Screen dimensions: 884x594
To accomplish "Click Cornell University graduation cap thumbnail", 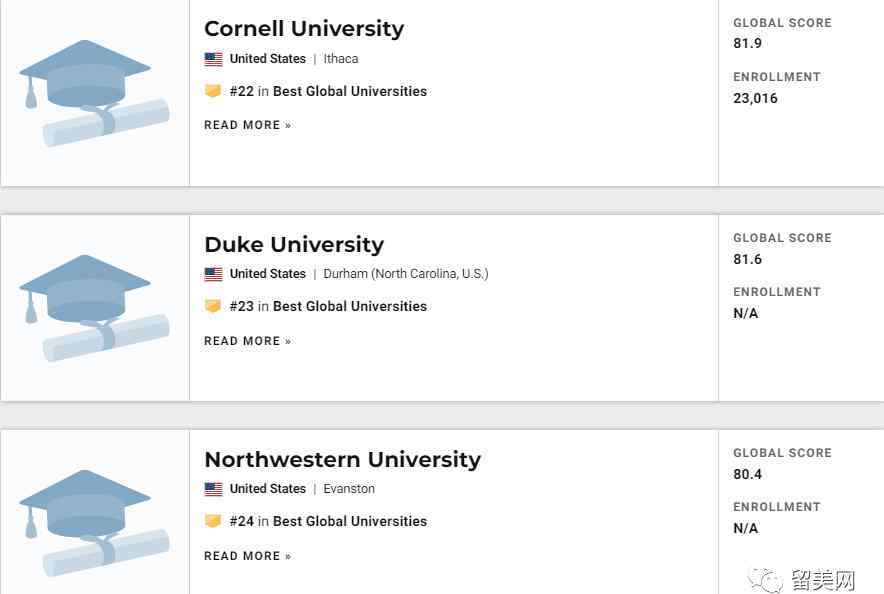I will 94,93.
